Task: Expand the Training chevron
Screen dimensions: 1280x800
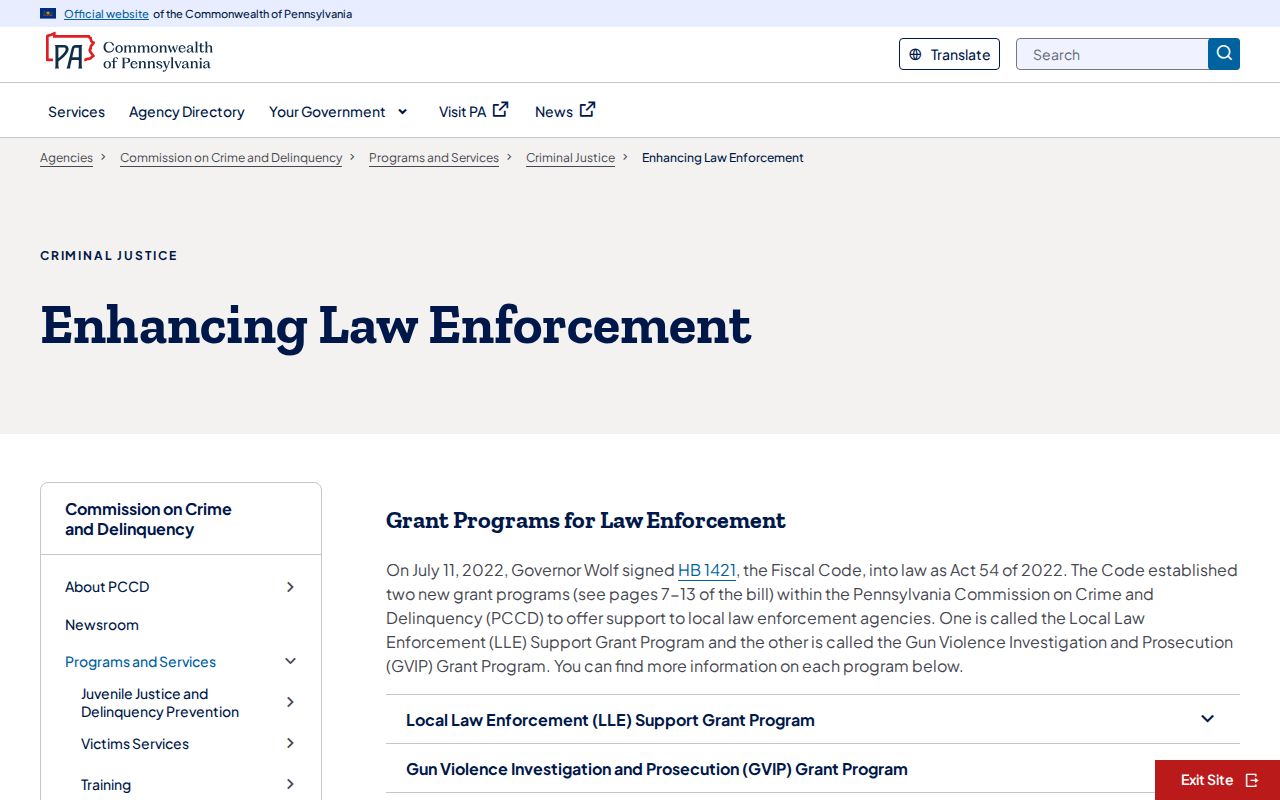Action: click(290, 784)
